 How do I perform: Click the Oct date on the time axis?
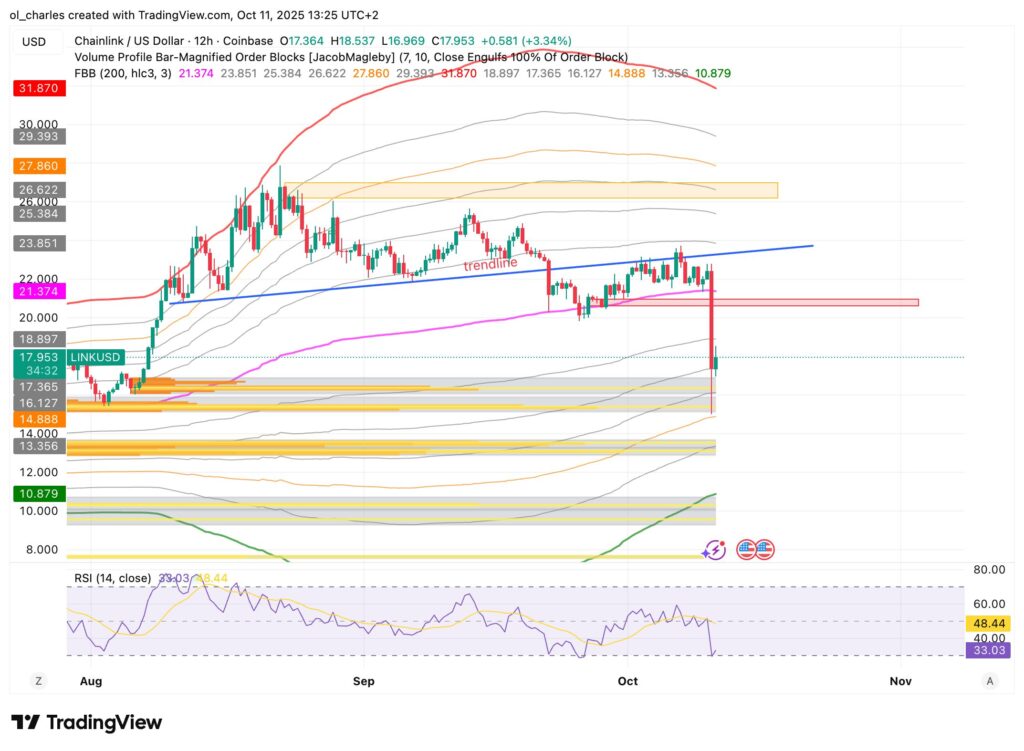pyautogui.click(x=628, y=681)
